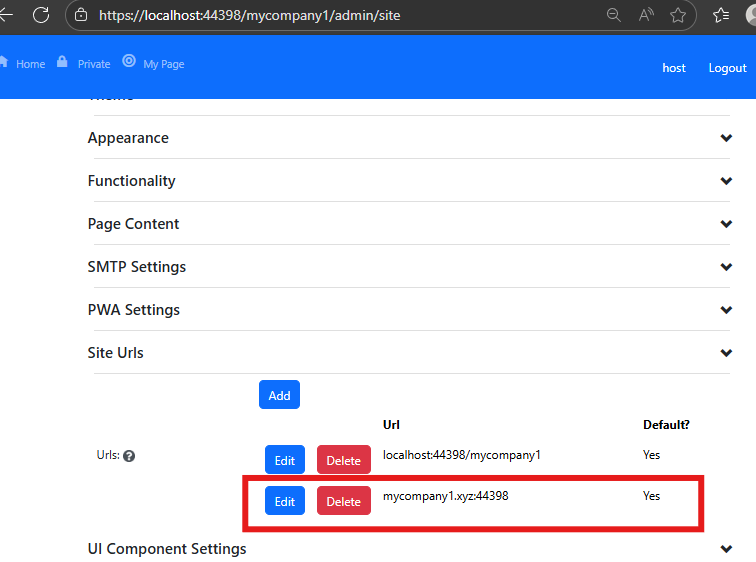The image size is (756, 562).
Task: Open the favorites list icon
Action: (721, 15)
